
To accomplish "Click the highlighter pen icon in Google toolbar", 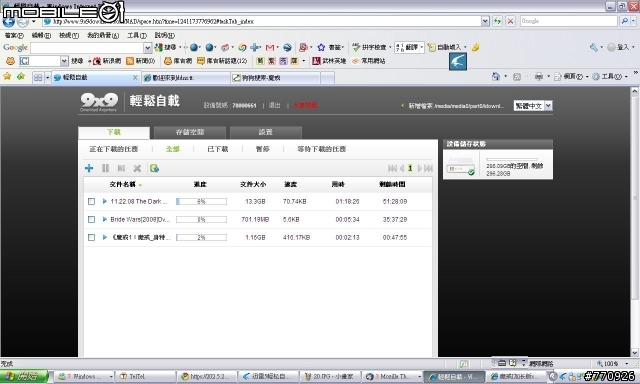I will click(x=476, y=48).
